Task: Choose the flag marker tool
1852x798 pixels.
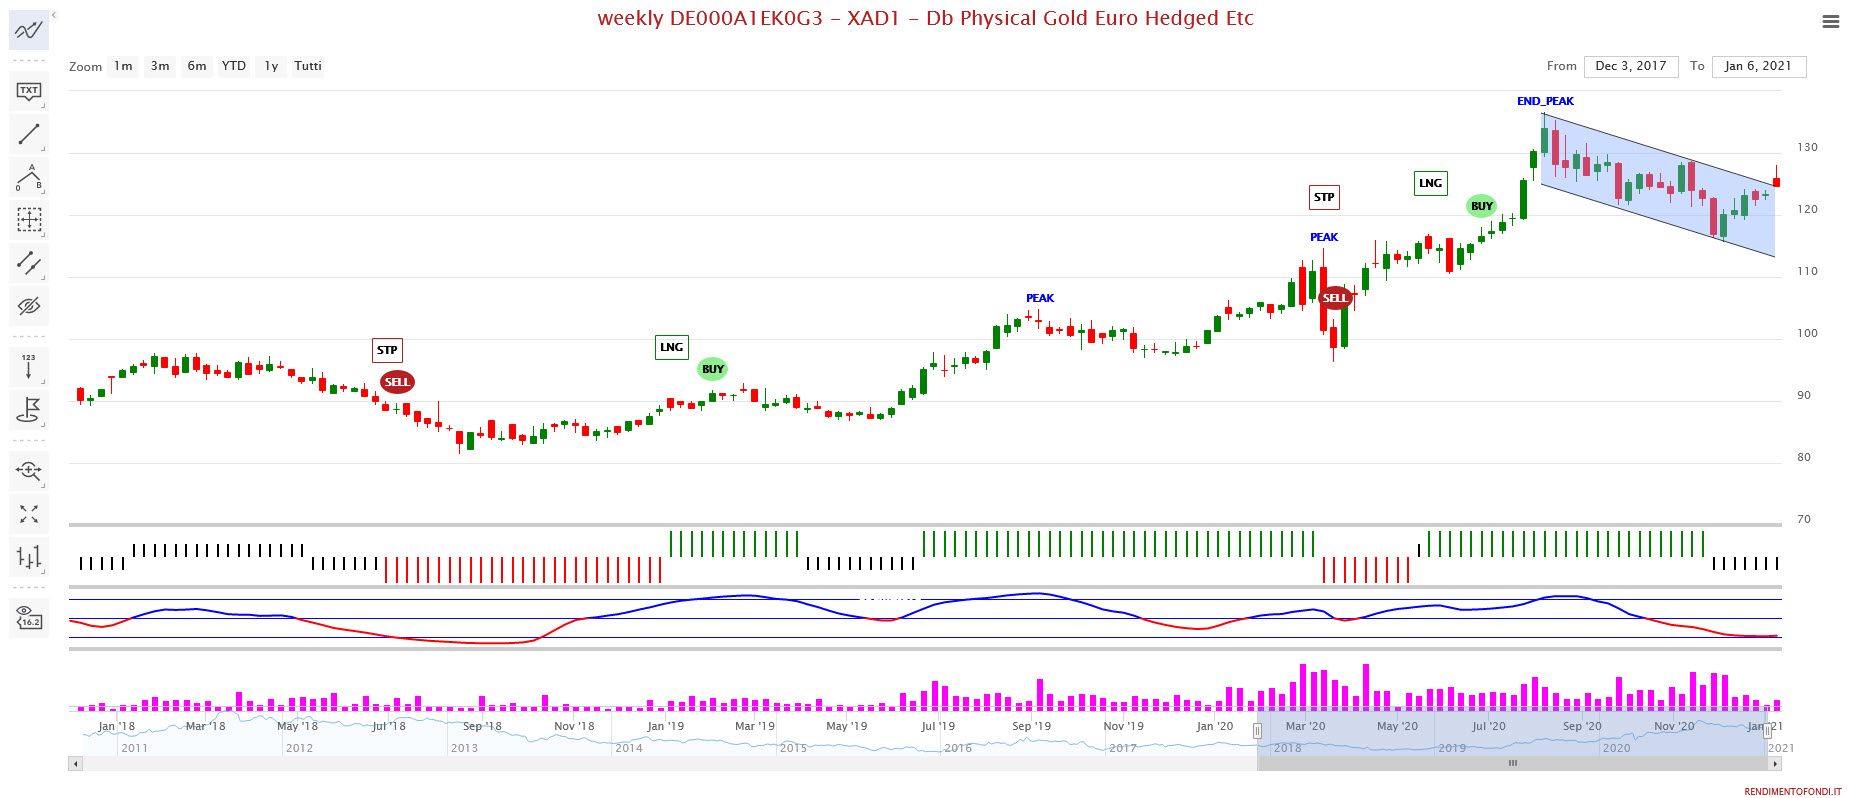Action: click(28, 410)
